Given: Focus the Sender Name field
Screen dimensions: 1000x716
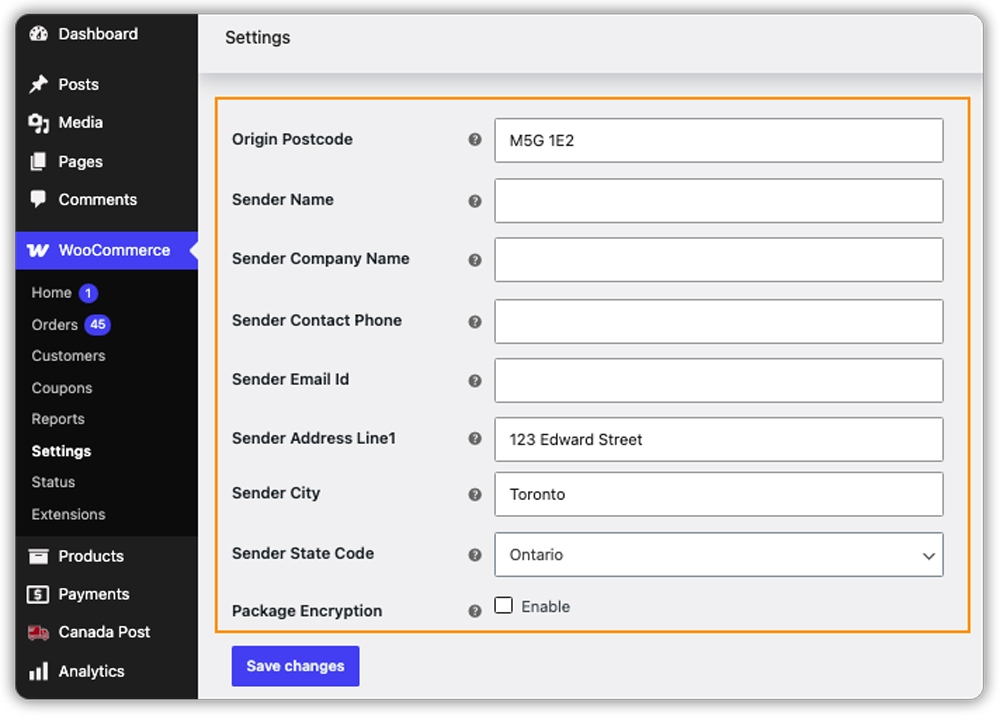Looking at the screenshot, I should coord(719,201).
